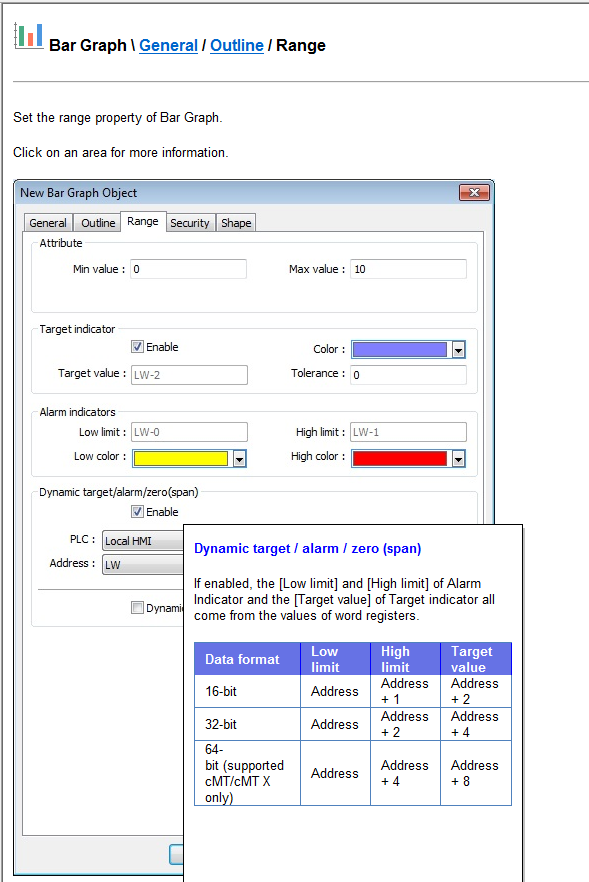Expand the High color dropdown arrow
Viewport: 589px width, 882px height.
point(458,459)
